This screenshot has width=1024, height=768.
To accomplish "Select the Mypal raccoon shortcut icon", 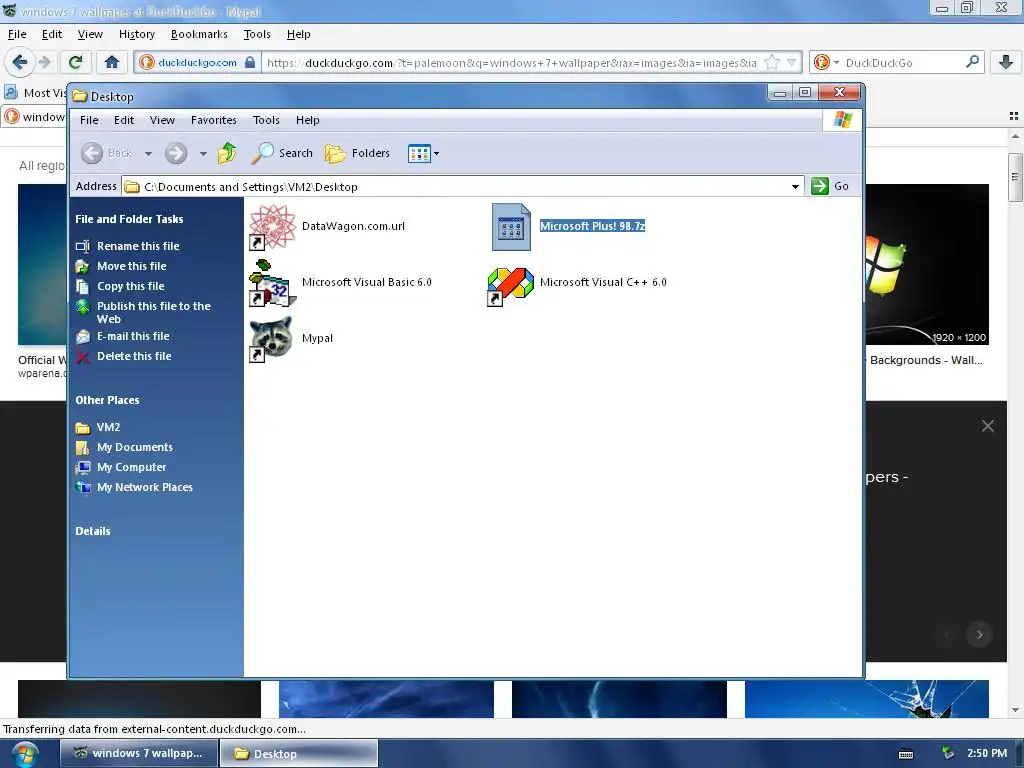I will [270, 339].
